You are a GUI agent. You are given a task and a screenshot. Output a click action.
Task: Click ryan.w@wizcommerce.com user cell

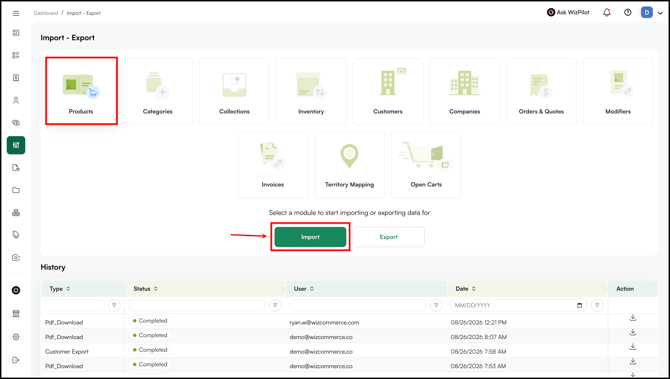(x=324, y=323)
